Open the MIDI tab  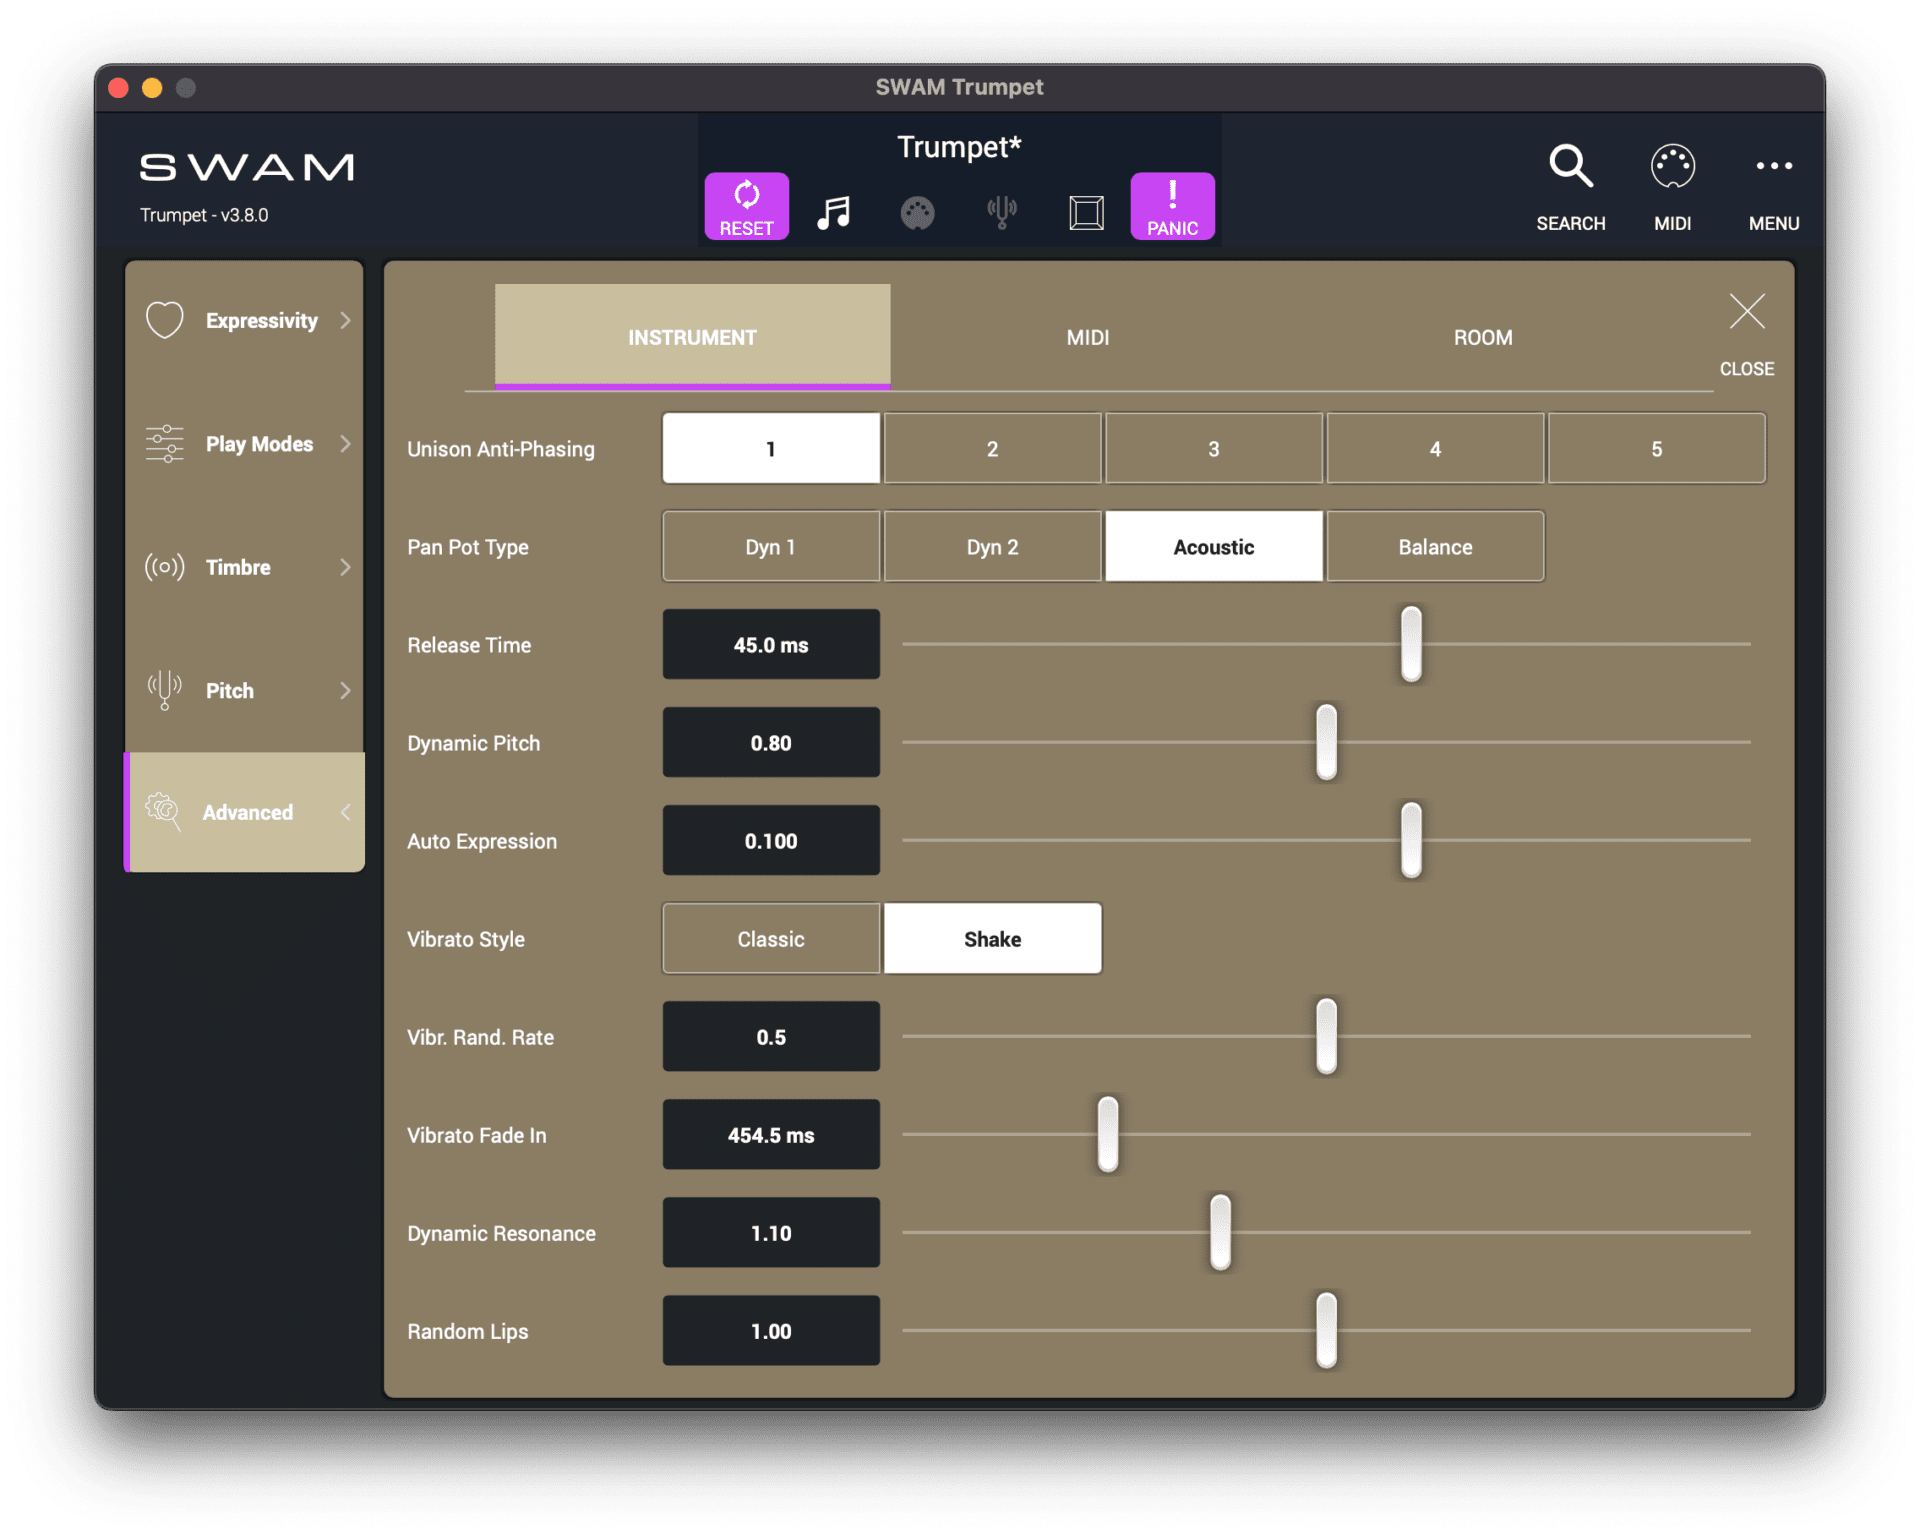[x=1088, y=337]
